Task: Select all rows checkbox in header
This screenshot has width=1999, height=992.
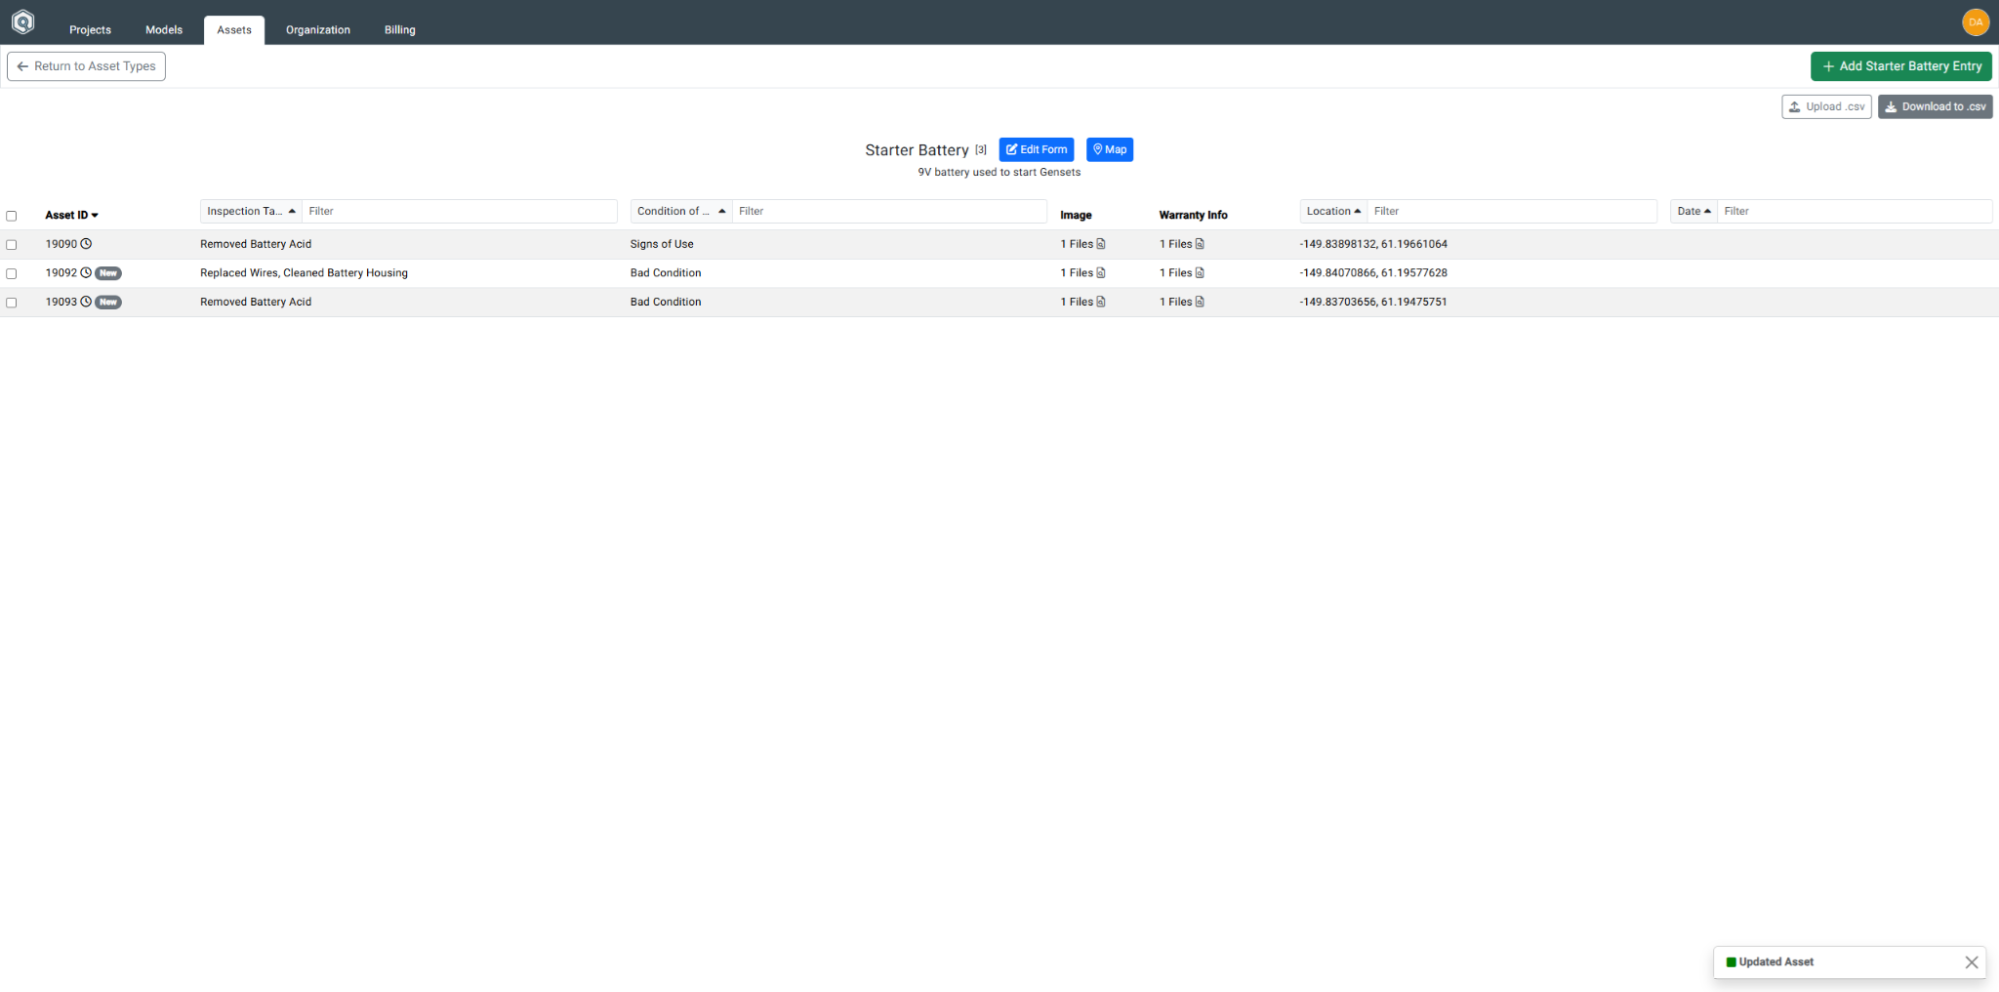Action: click(x=12, y=216)
